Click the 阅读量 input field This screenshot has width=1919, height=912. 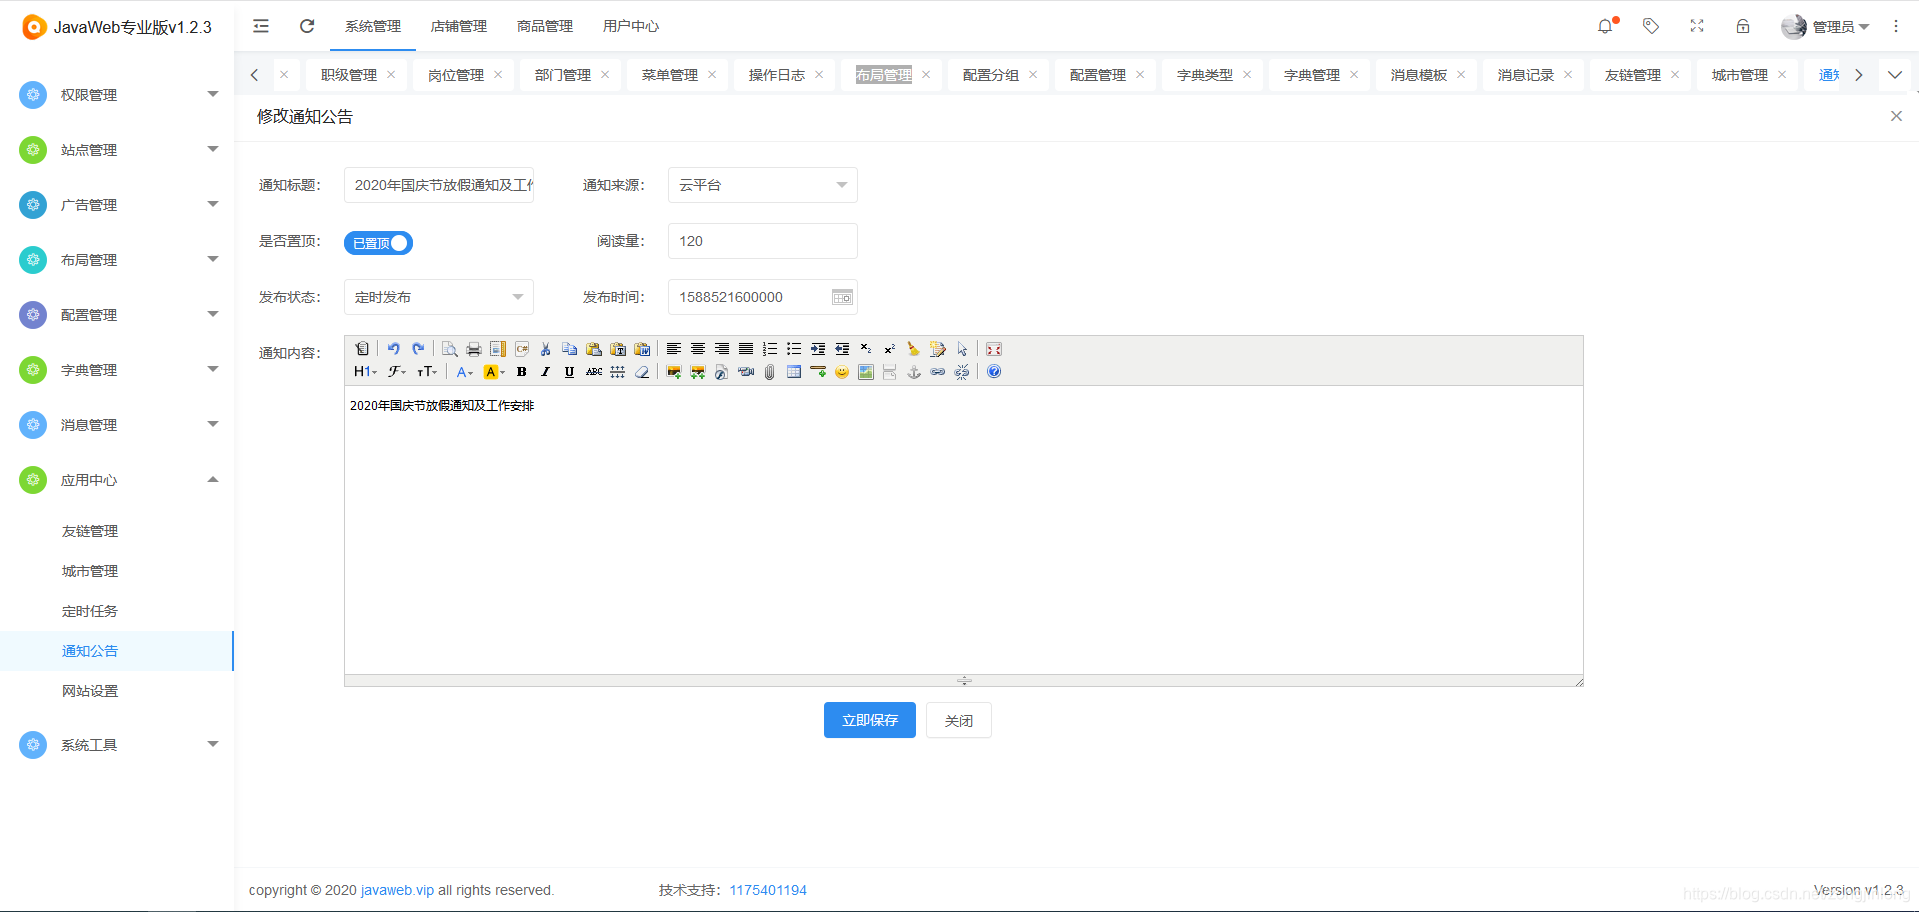pos(762,241)
